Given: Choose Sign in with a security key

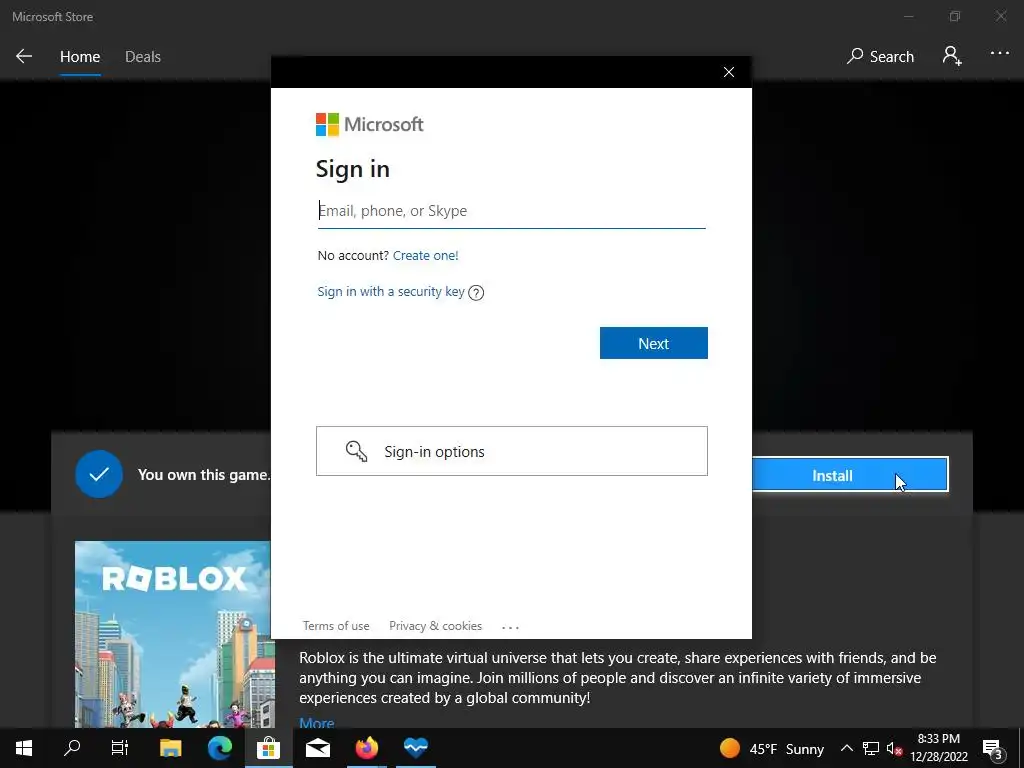Looking at the screenshot, I should [x=391, y=291].
